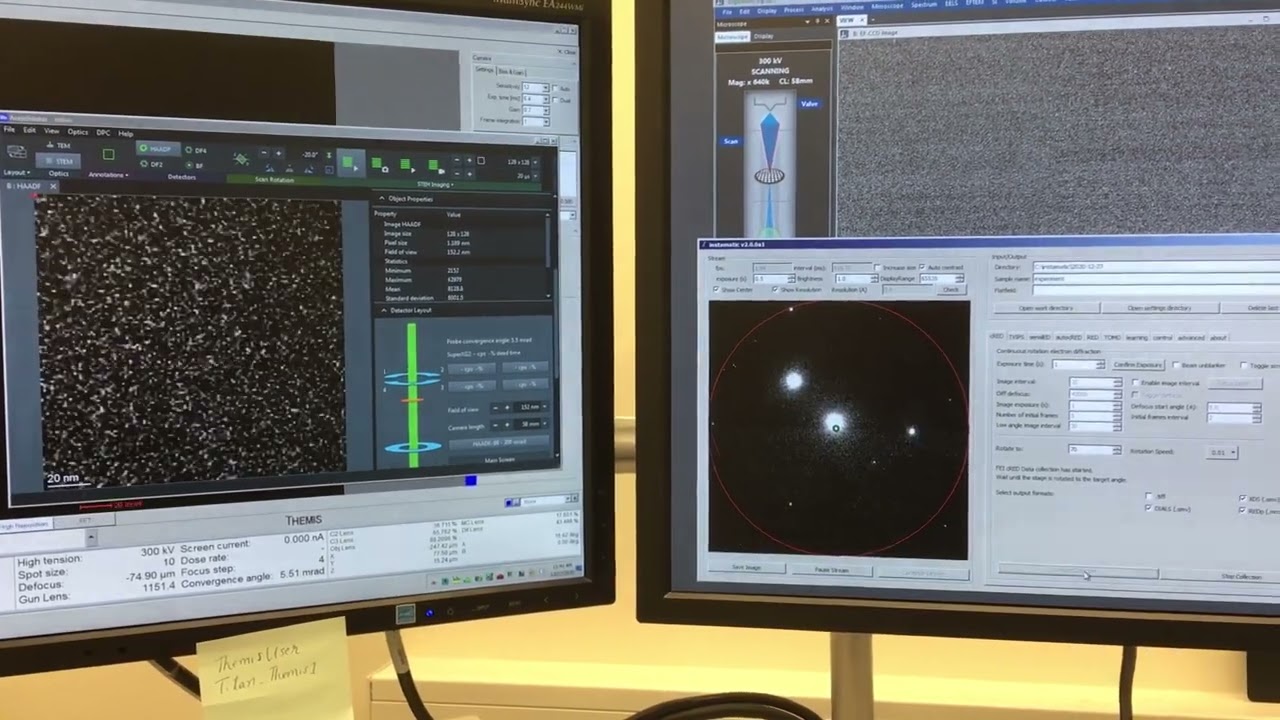Open the Field of view 152 nm dropdown
1280x720 pixels.
coord(544,407)
